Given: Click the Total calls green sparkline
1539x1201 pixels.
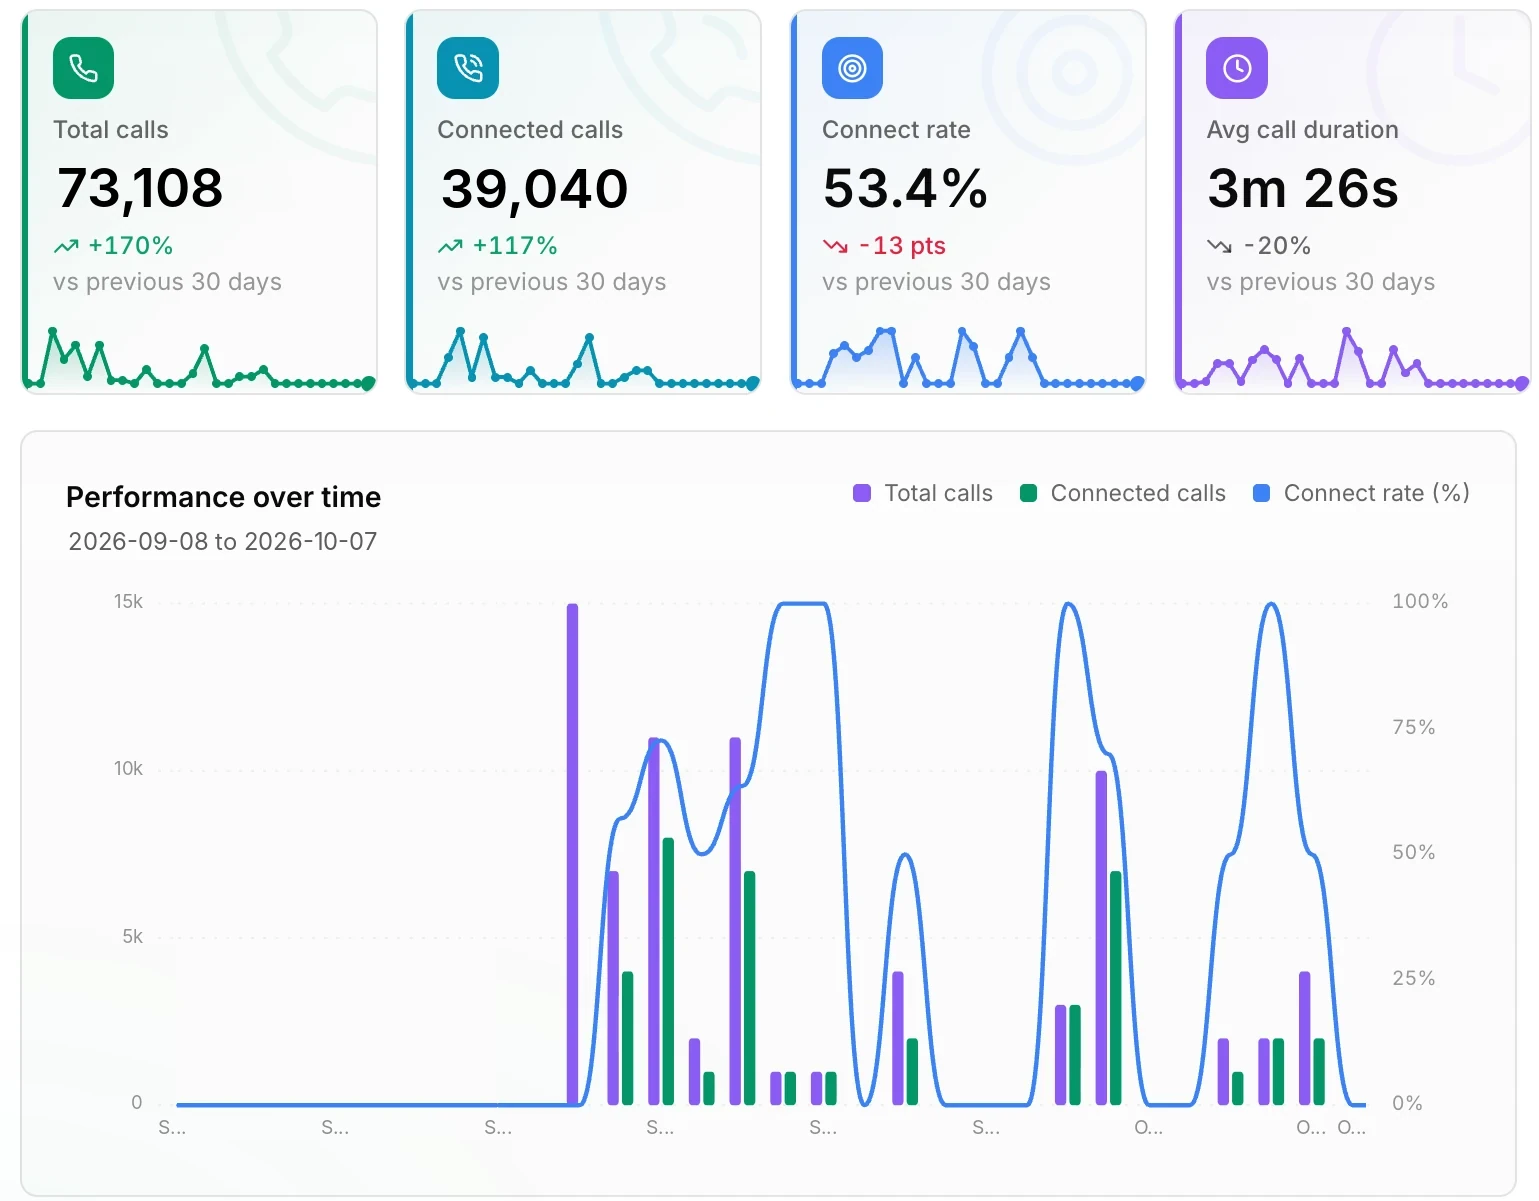Looking at the screenshot, I should tap(199, 358).
